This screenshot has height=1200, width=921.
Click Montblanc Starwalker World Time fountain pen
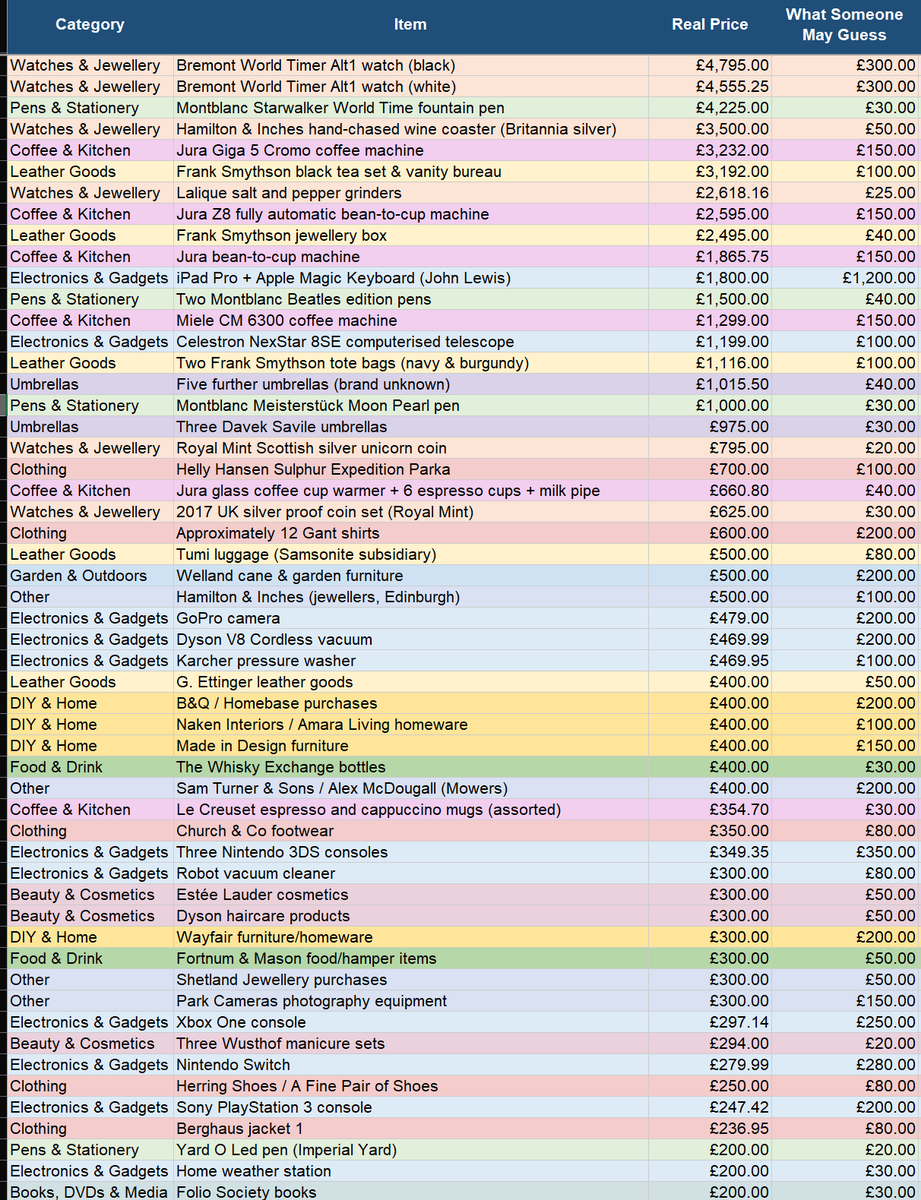(x=411, y=107)
